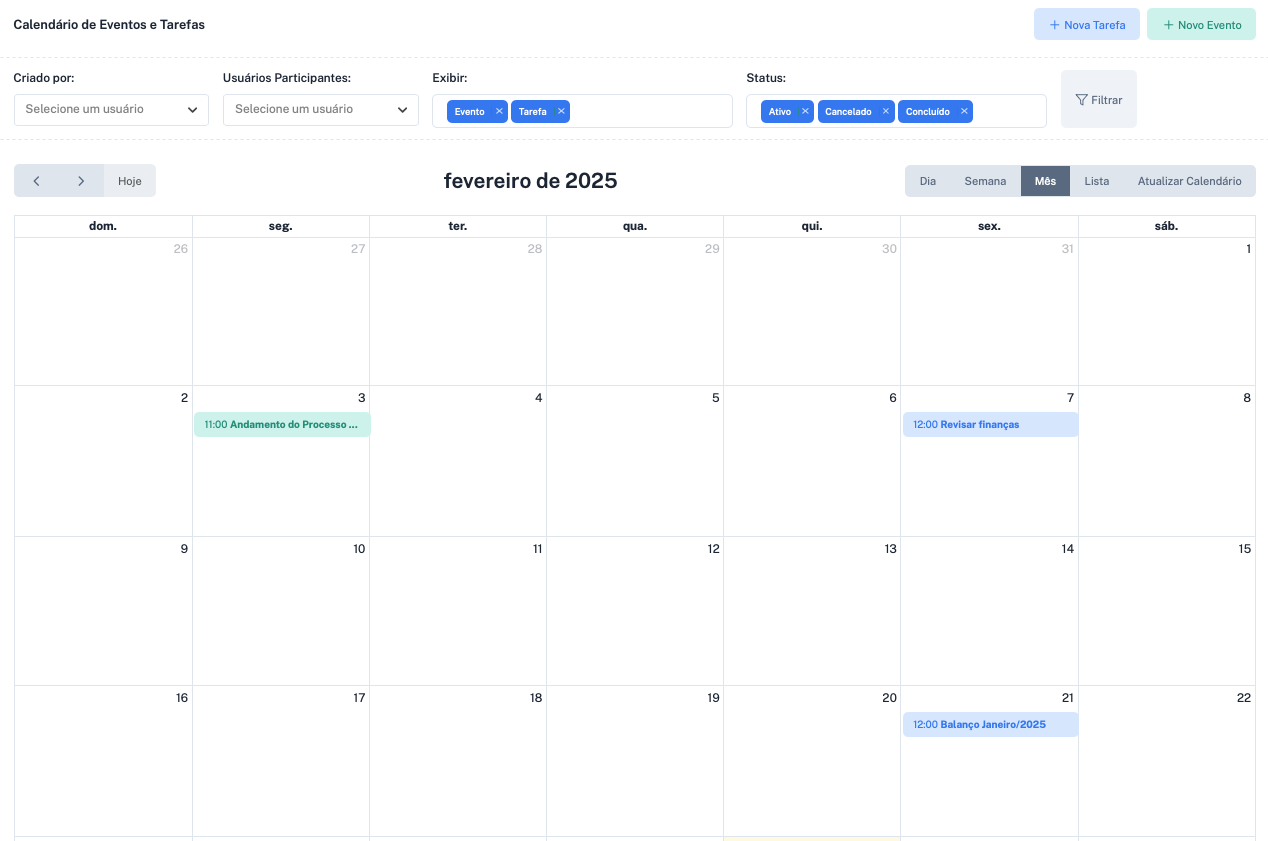Remove the Evento filter tag
Screen dimensions: 1268x841
(499, 112)
